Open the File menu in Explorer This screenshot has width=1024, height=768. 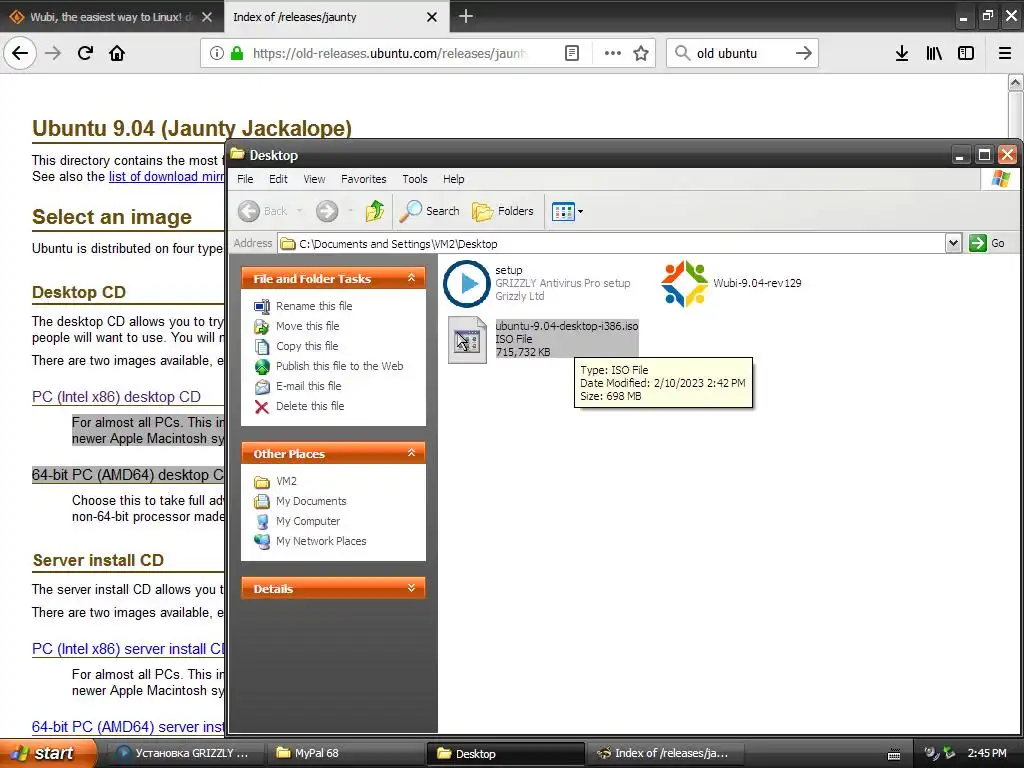[x=245, y=179]
